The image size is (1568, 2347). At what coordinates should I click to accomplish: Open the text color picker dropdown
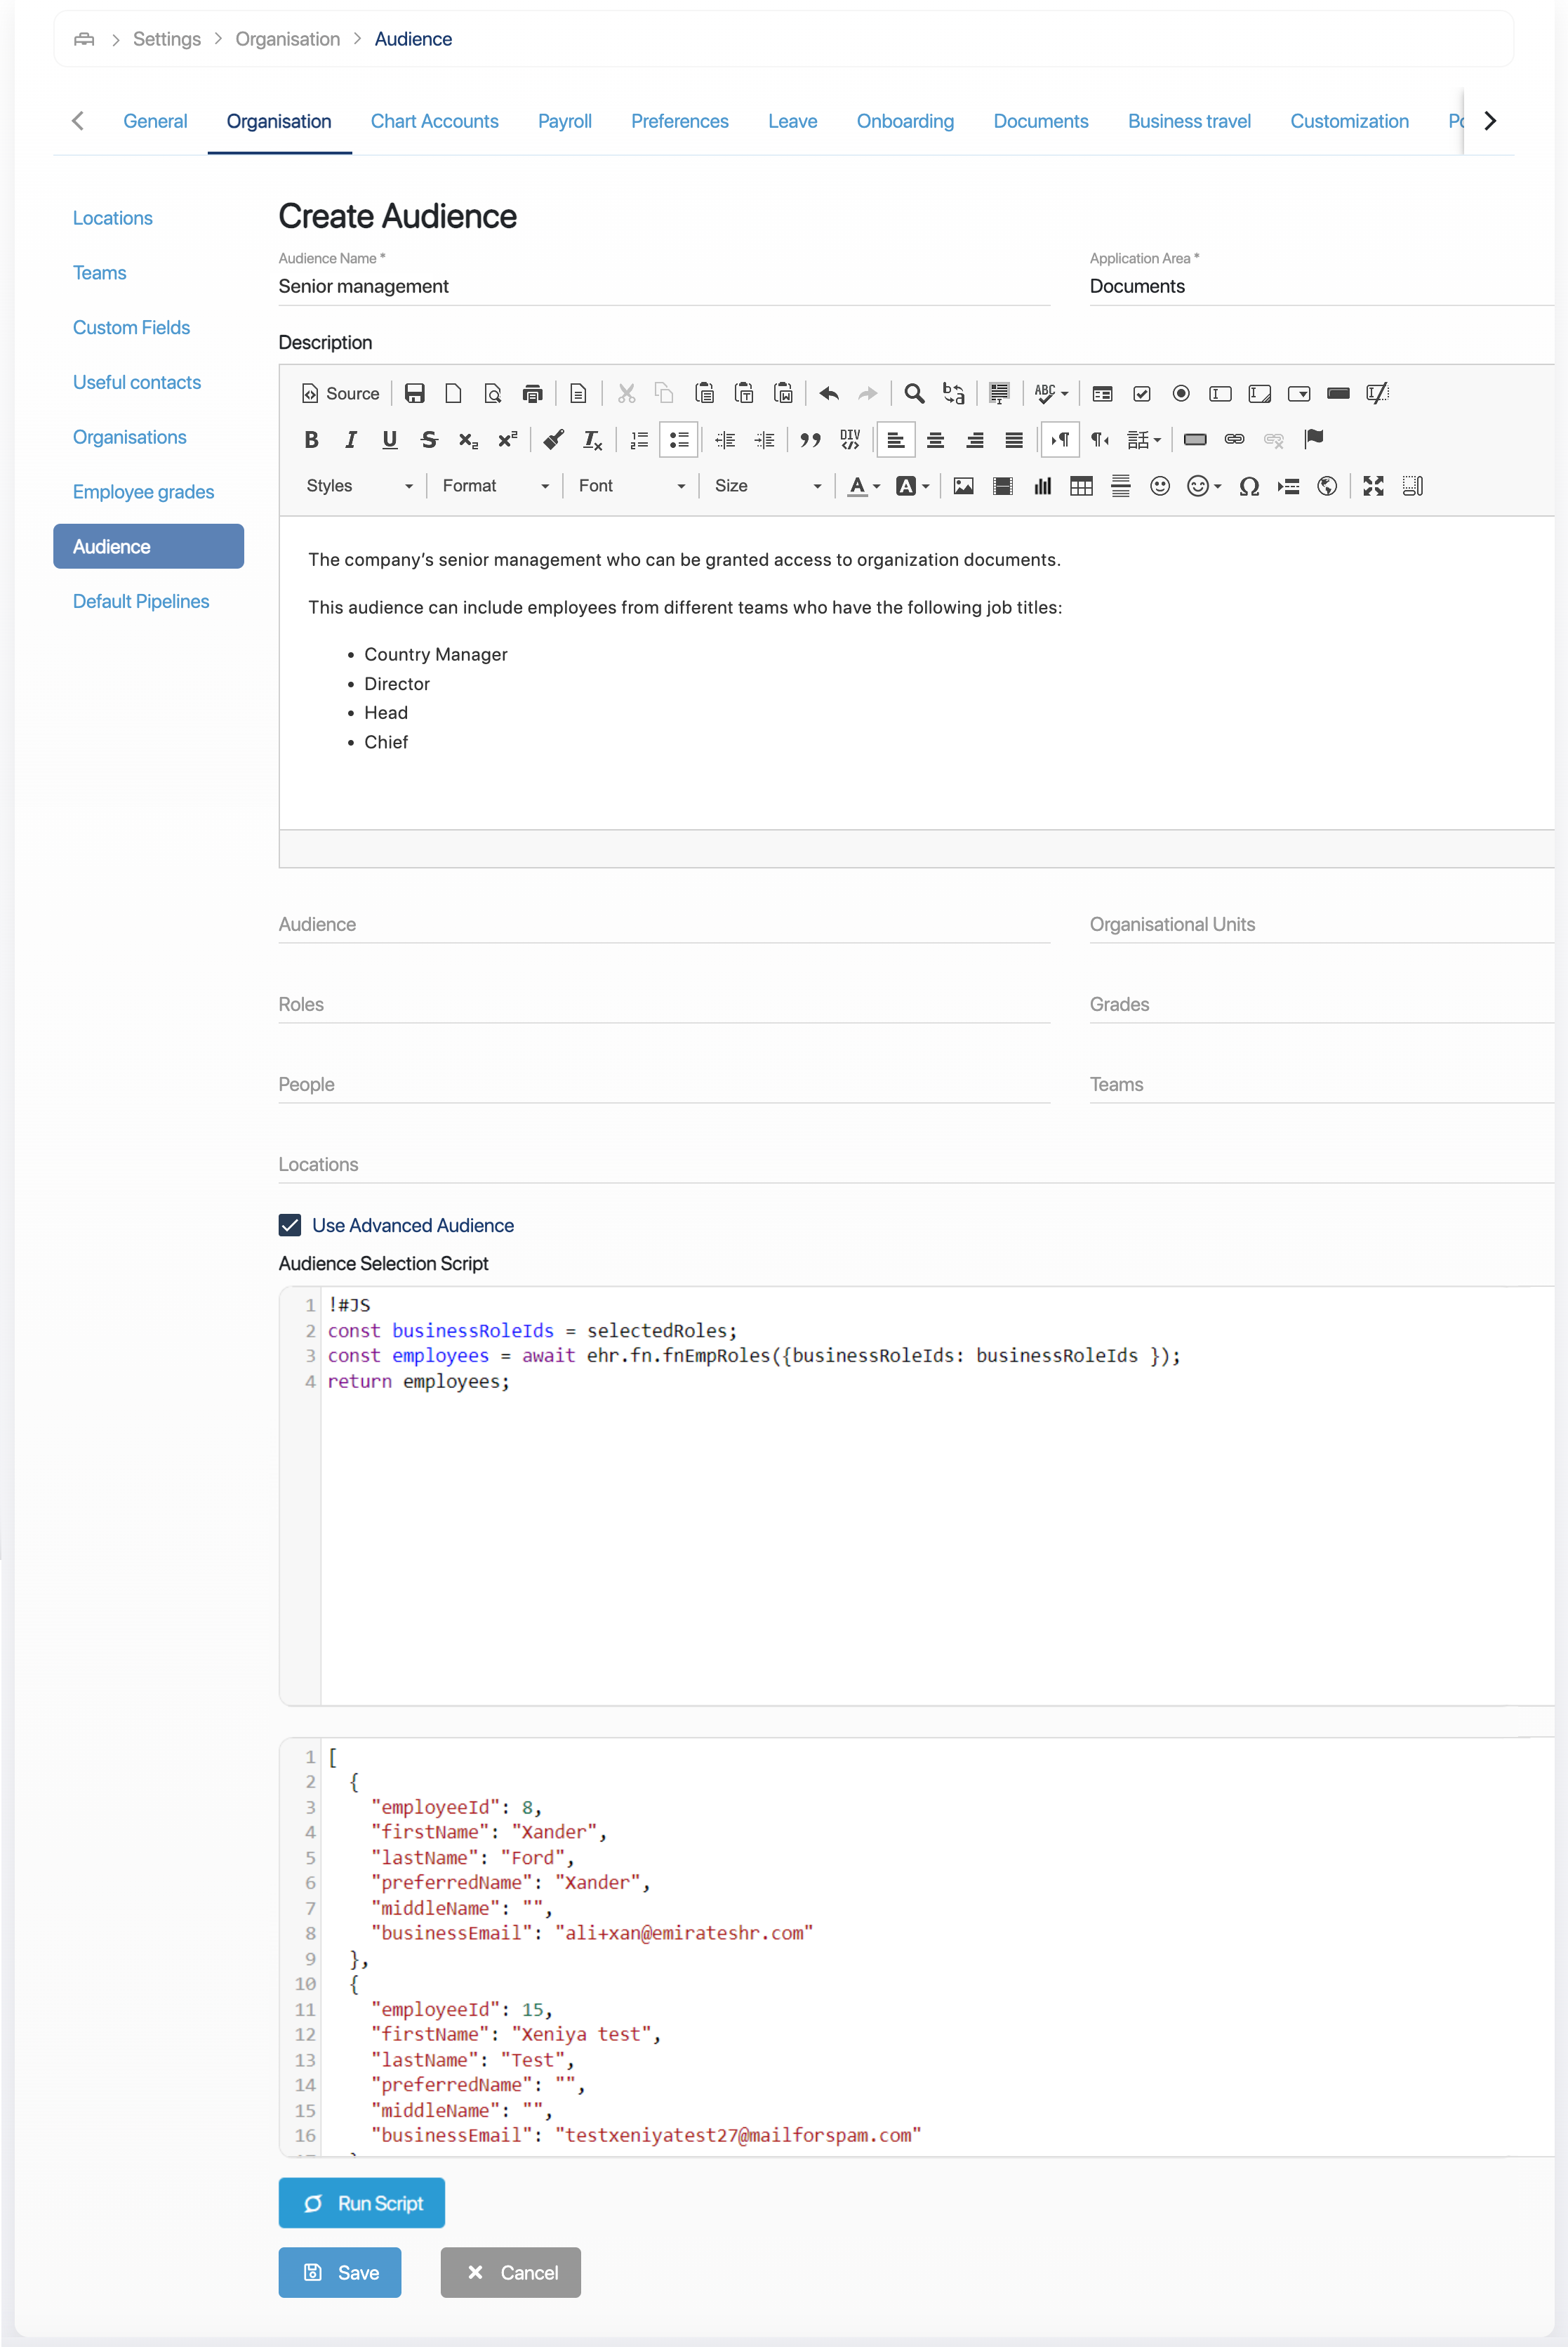[x=864, y=485]
